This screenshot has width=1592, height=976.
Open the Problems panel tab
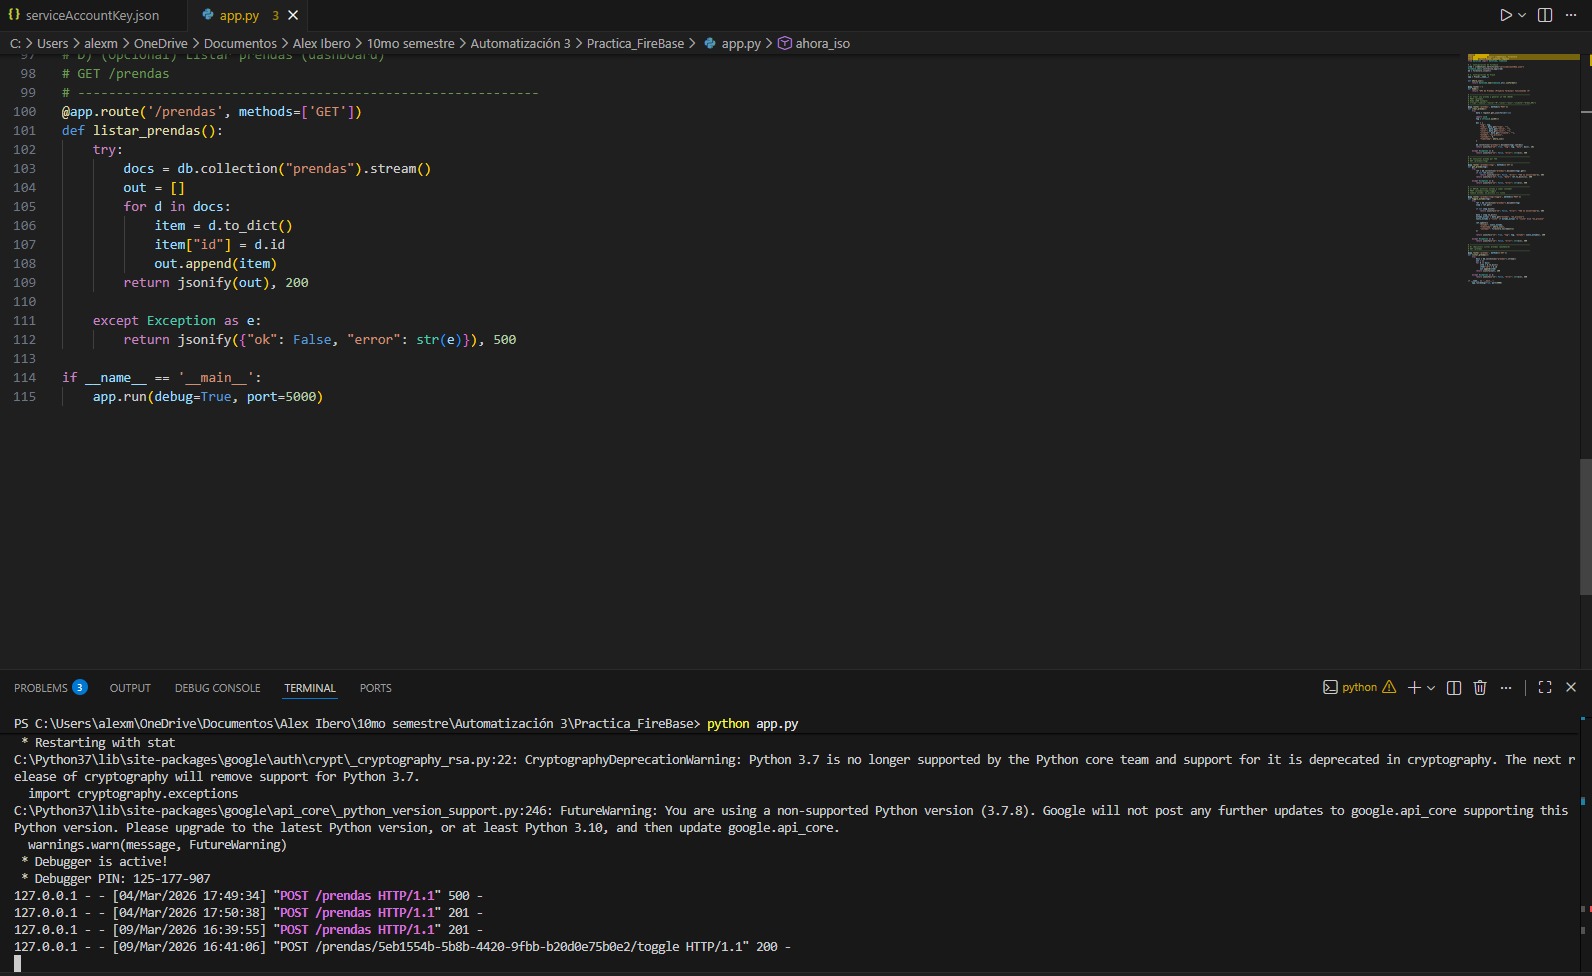click(41, 688)
